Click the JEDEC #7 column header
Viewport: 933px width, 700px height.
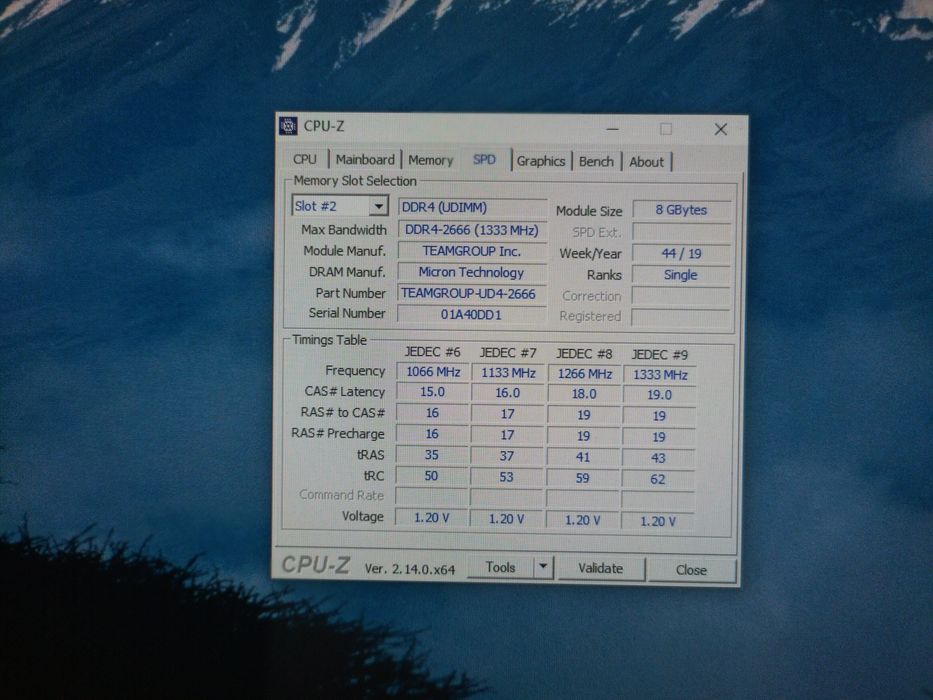(x=508, y=353)
